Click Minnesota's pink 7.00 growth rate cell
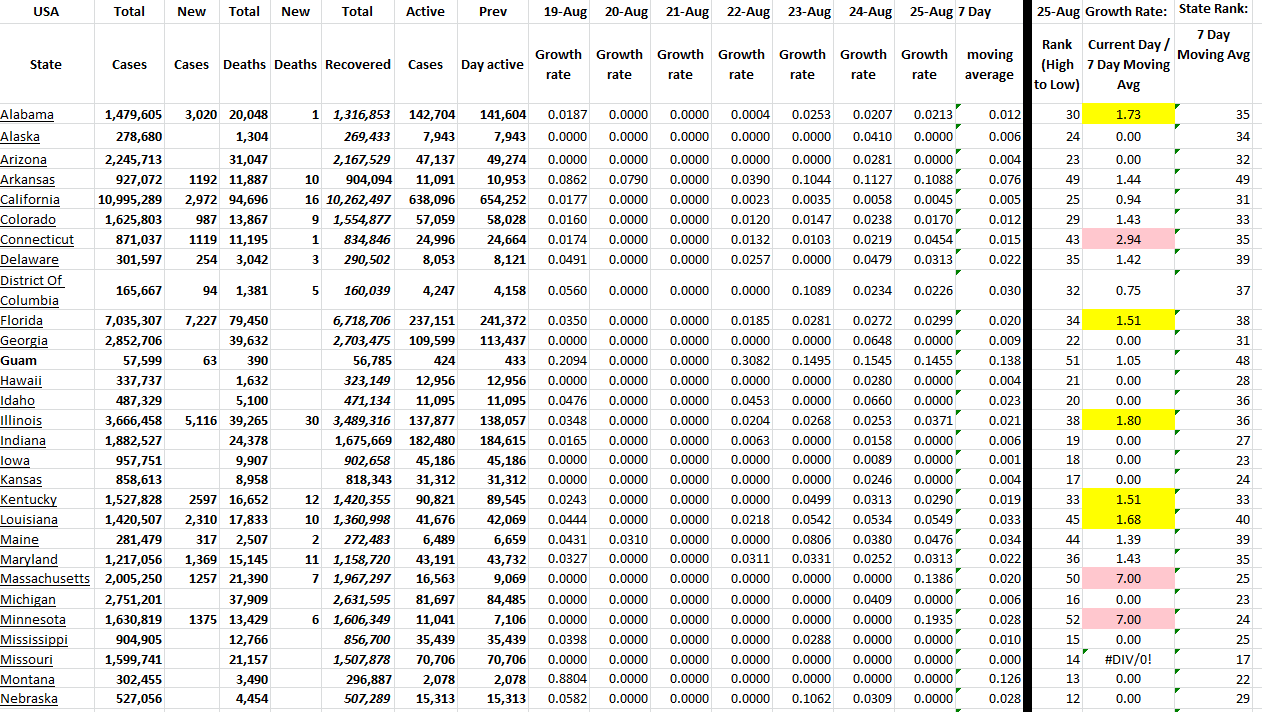 pos(1128,619)
